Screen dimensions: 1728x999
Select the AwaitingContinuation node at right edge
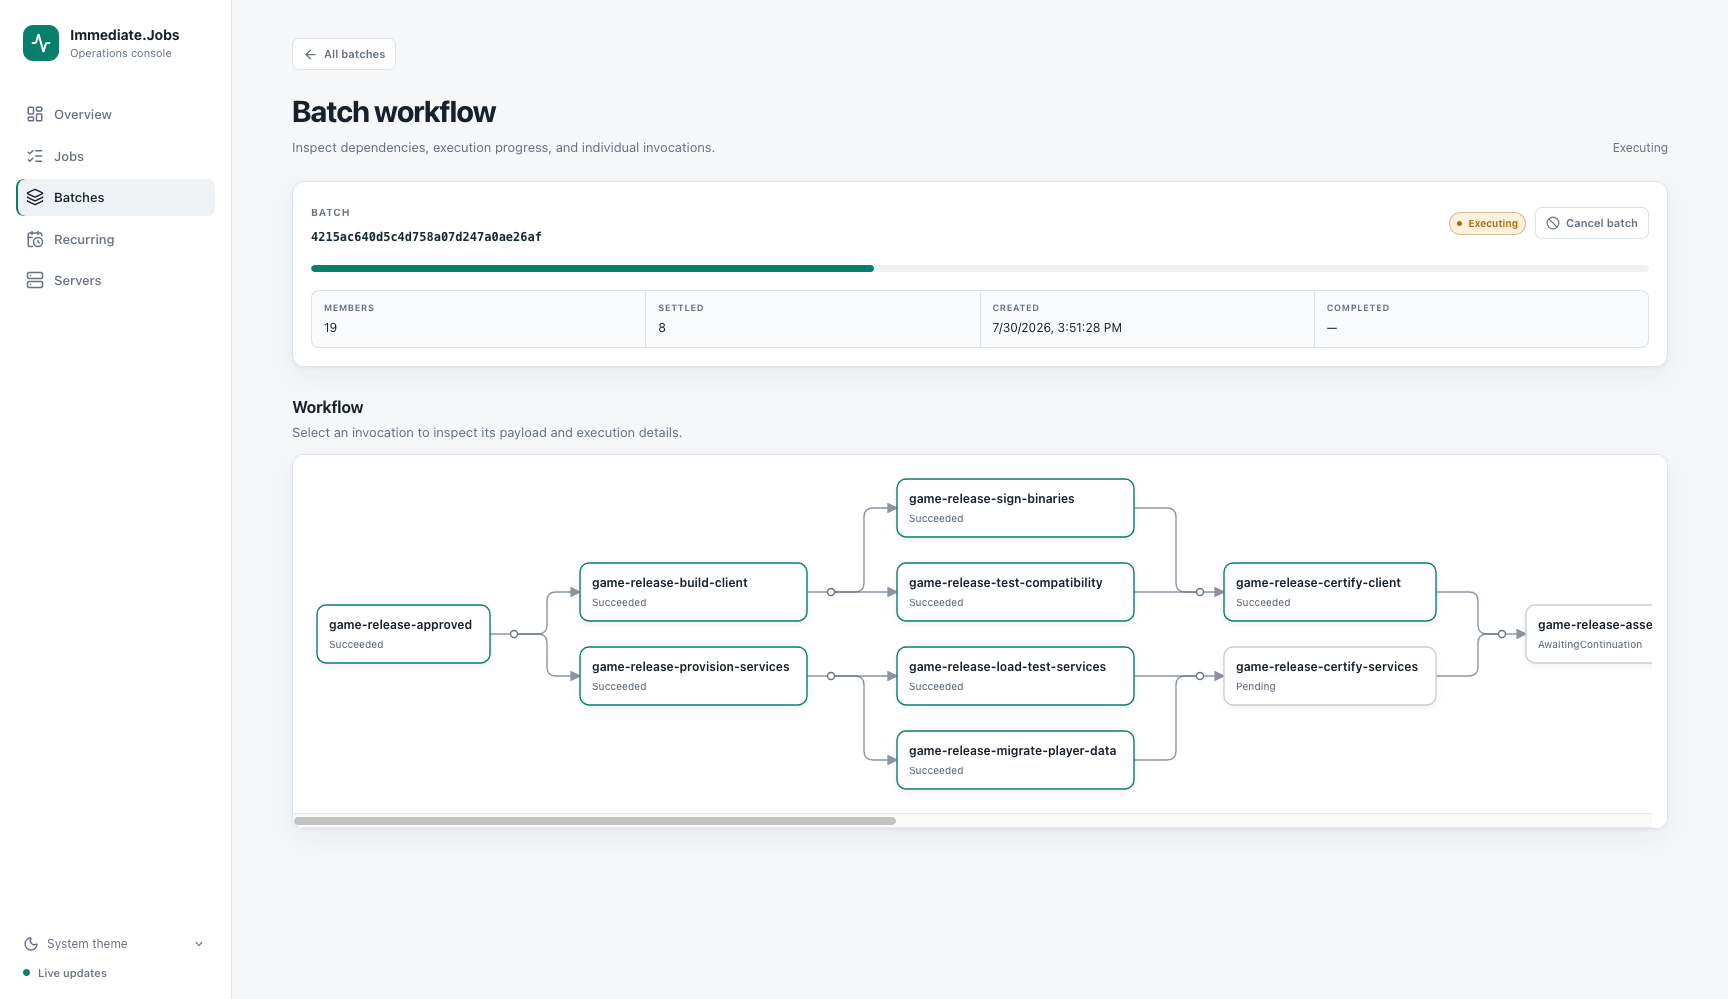1589,634
